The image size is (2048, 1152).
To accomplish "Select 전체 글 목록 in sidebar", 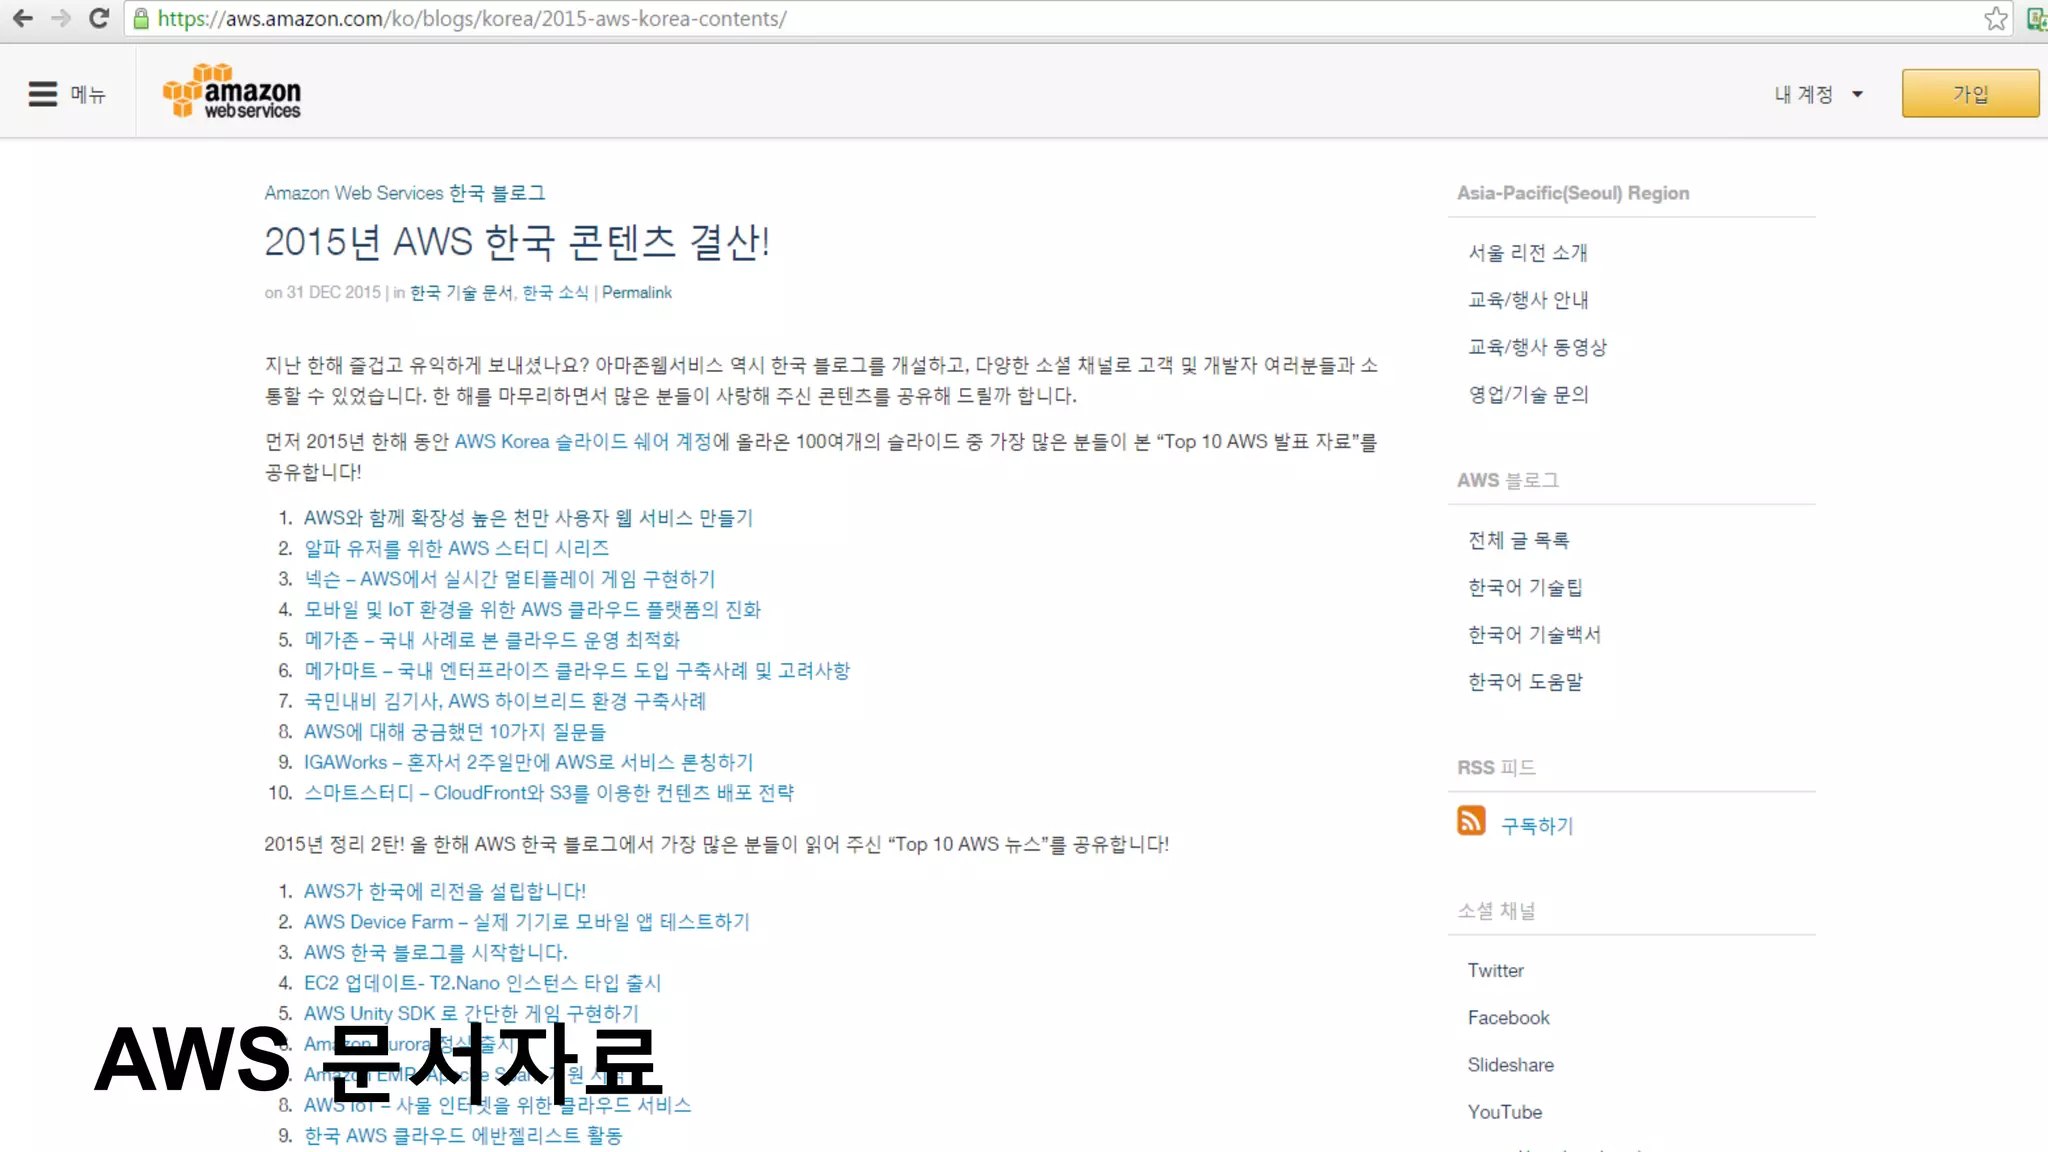I will (1519, 540).
